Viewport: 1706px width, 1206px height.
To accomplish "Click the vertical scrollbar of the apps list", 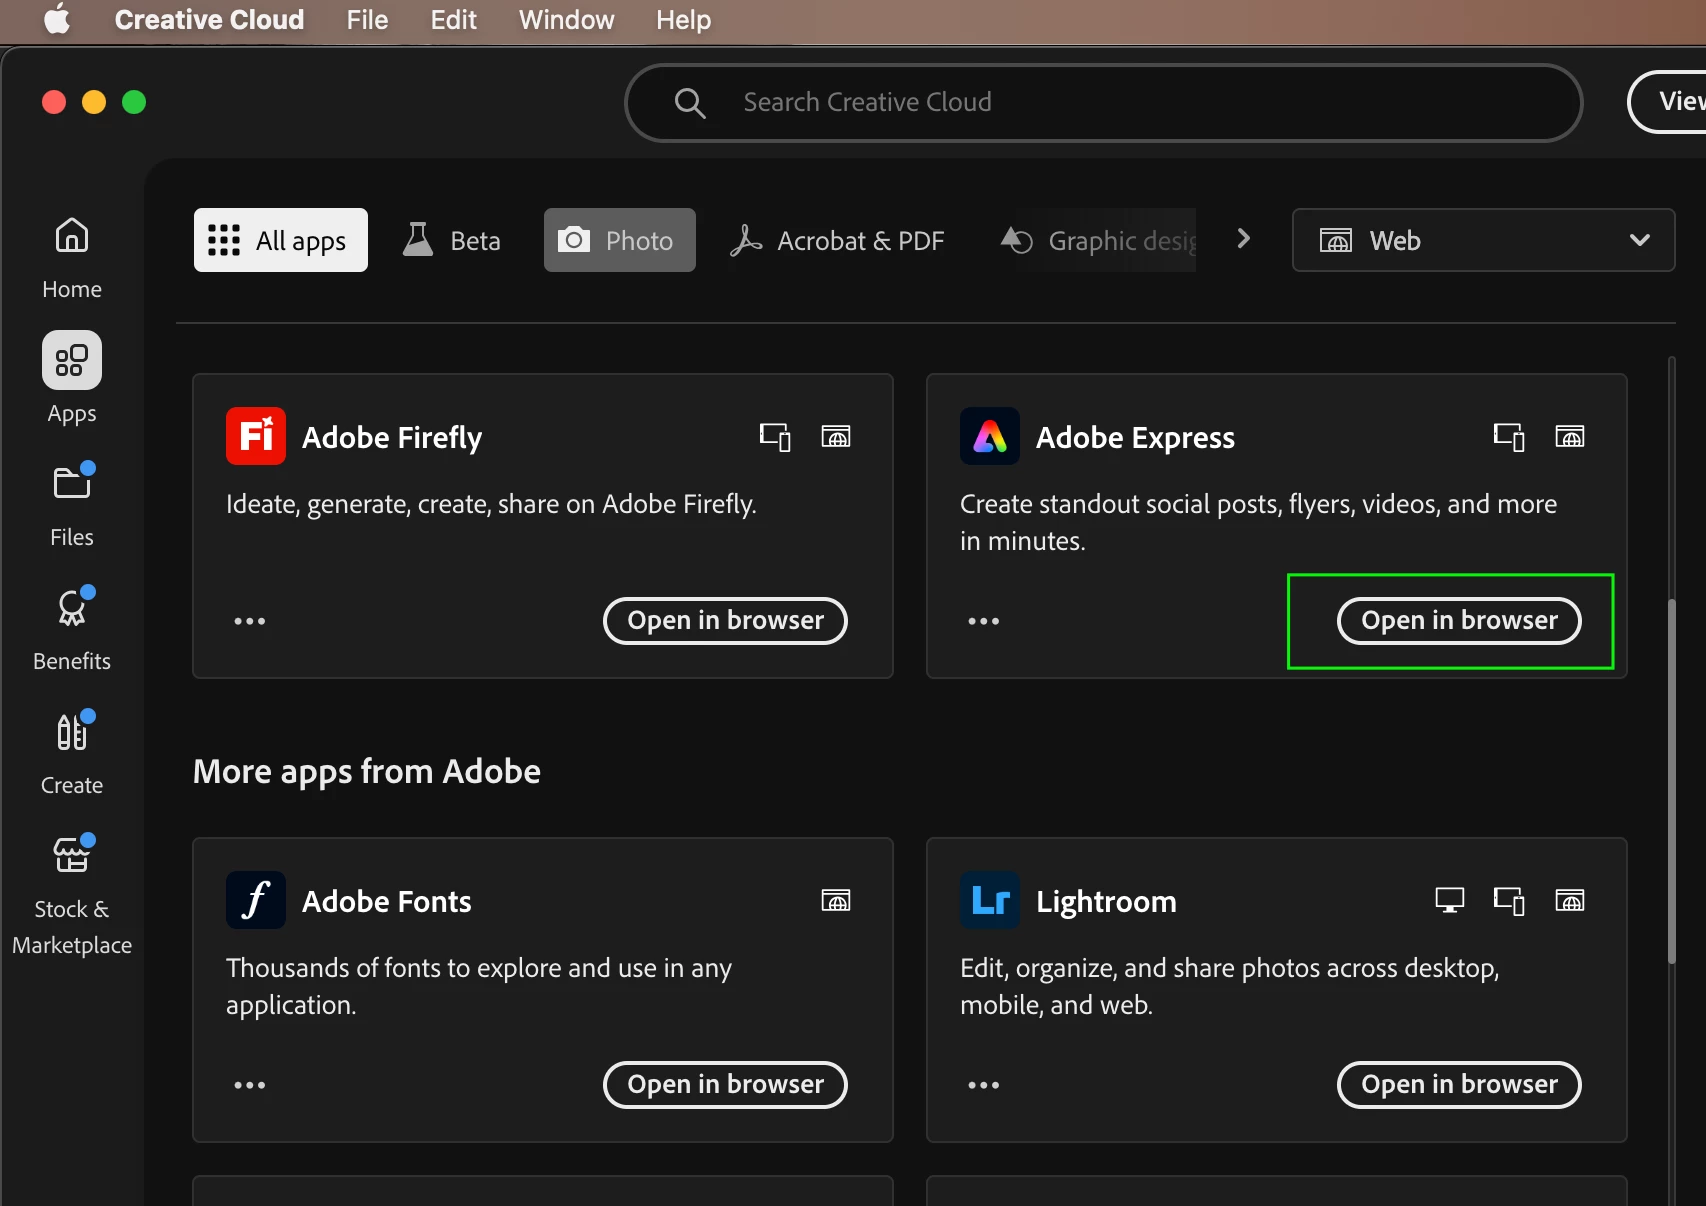I will coord(1671,780).
